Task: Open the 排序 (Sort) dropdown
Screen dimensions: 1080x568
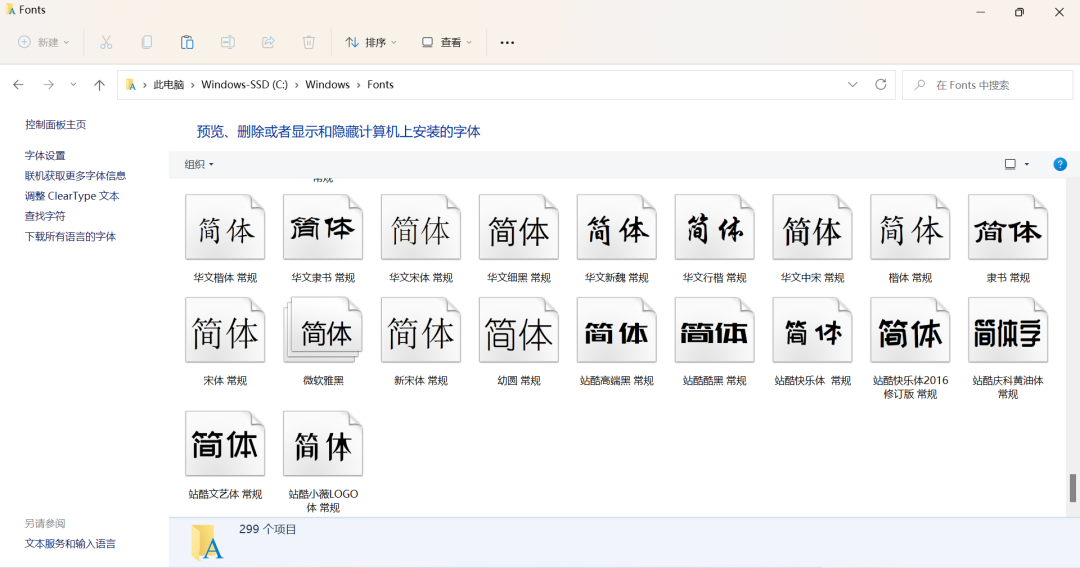Action: 371,43
